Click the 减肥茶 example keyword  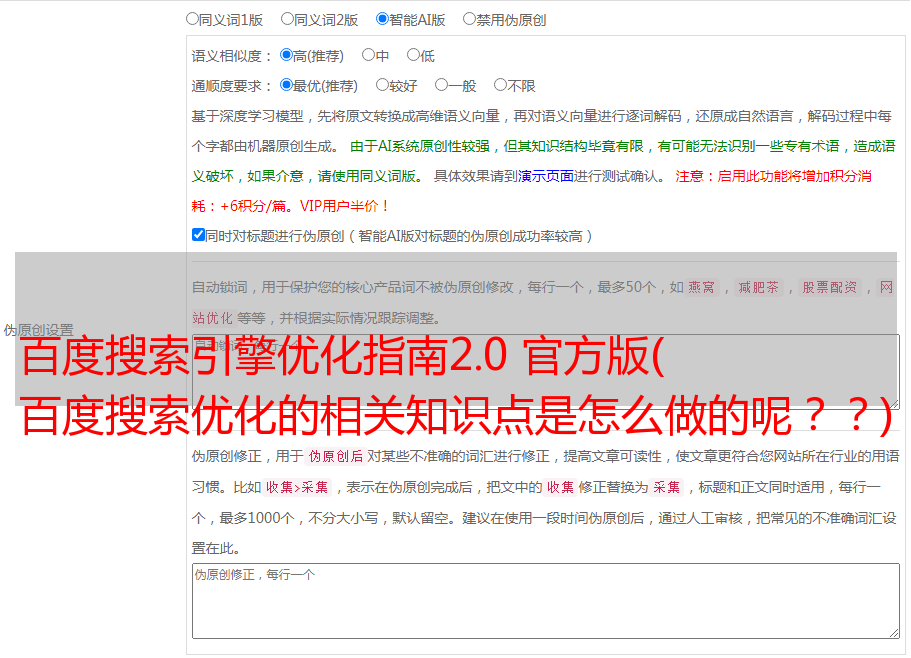point(758,287)
